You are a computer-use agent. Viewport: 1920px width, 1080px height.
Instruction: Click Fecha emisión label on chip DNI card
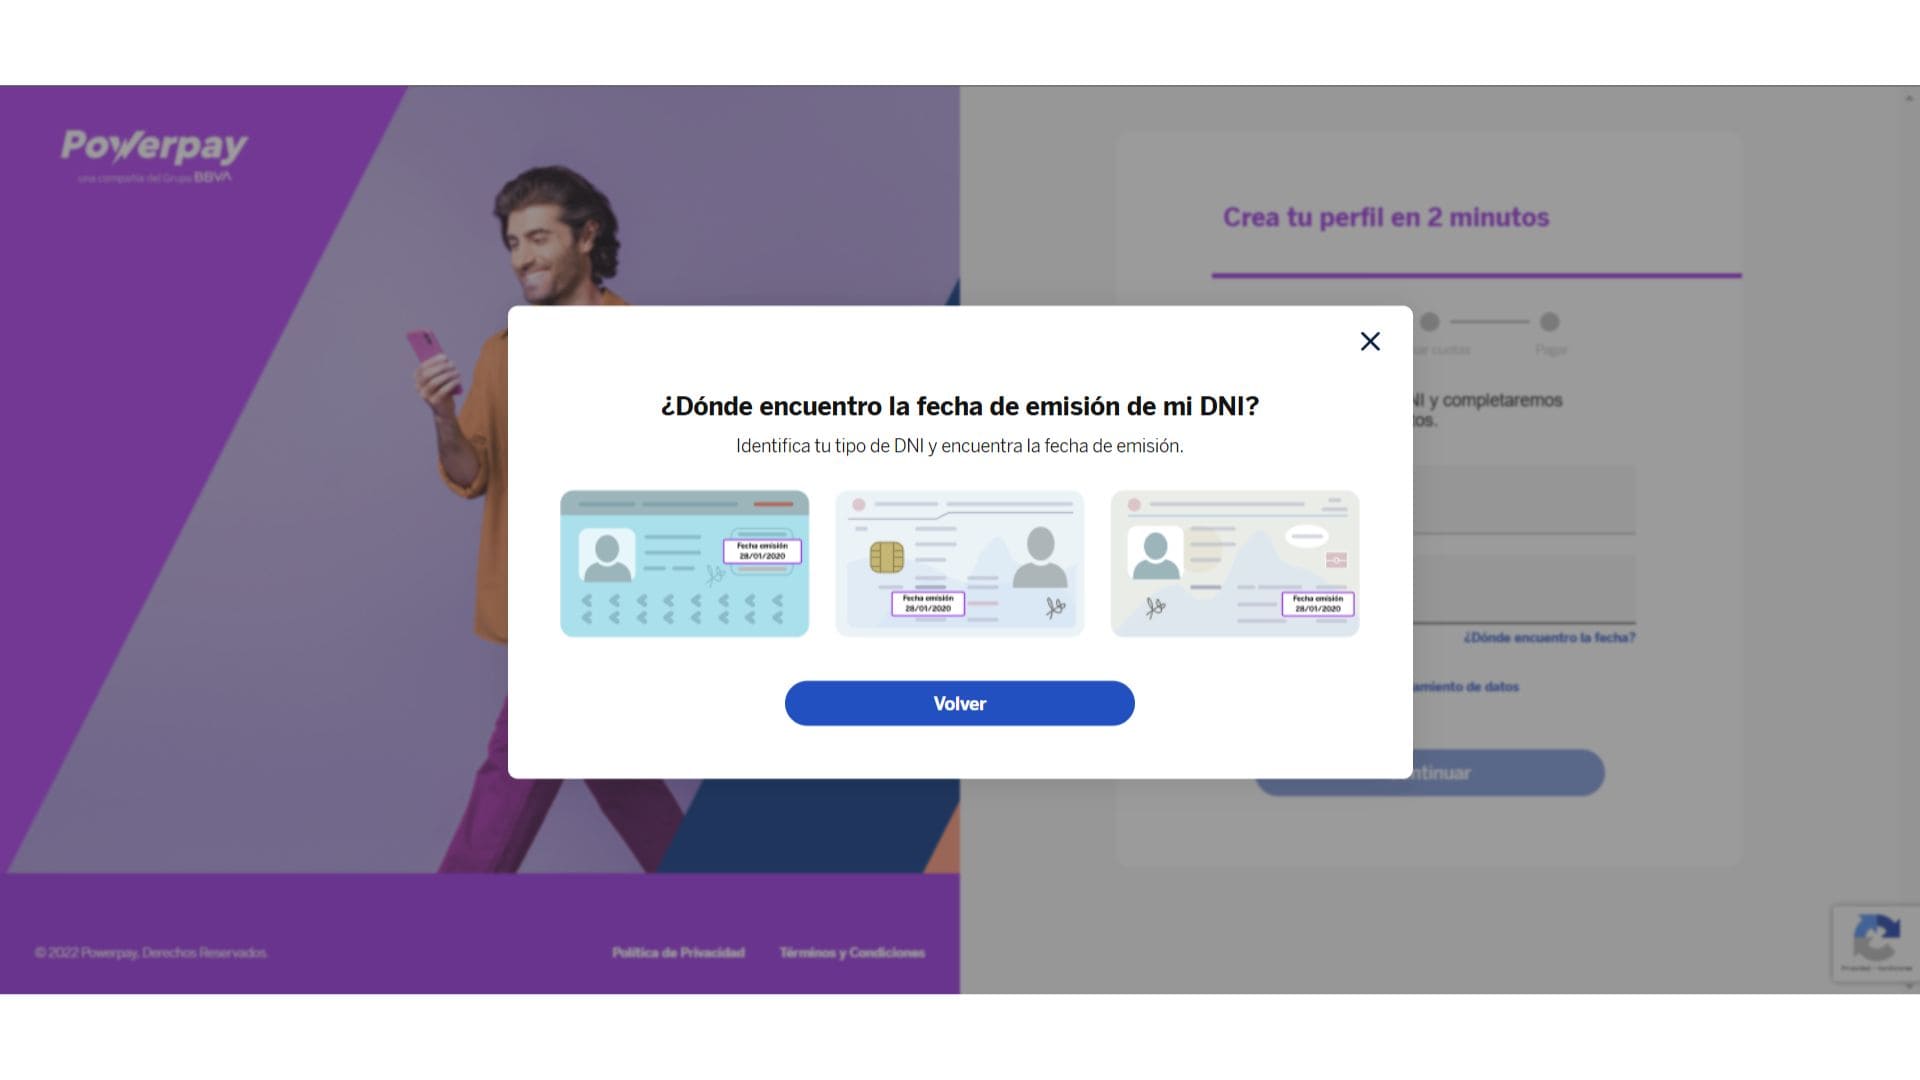(928, 603)
